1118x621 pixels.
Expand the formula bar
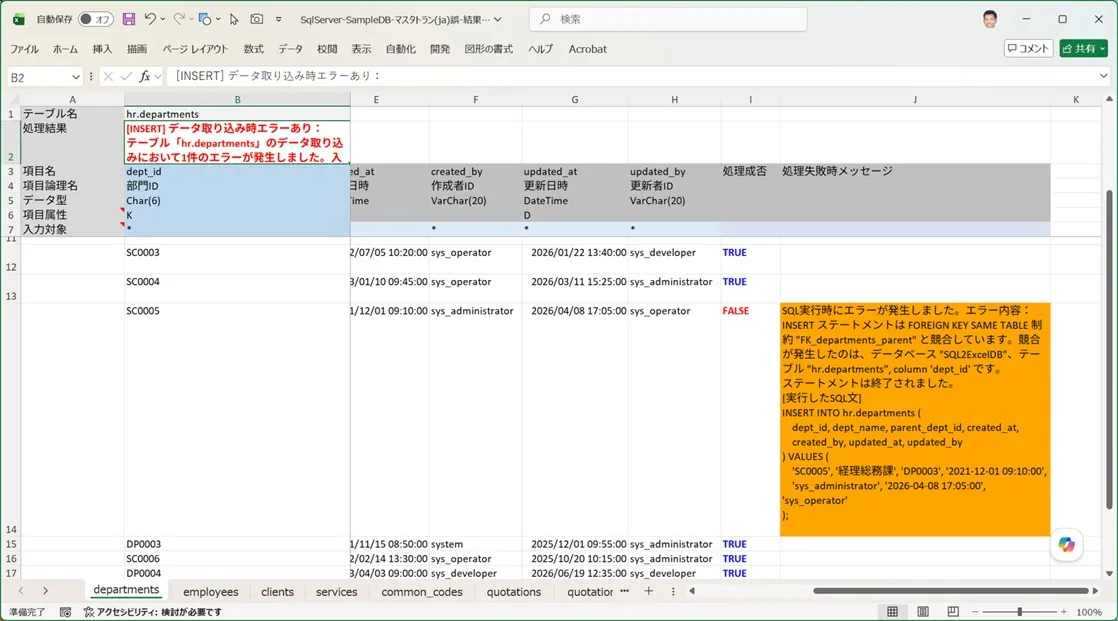coord(1104,76)
